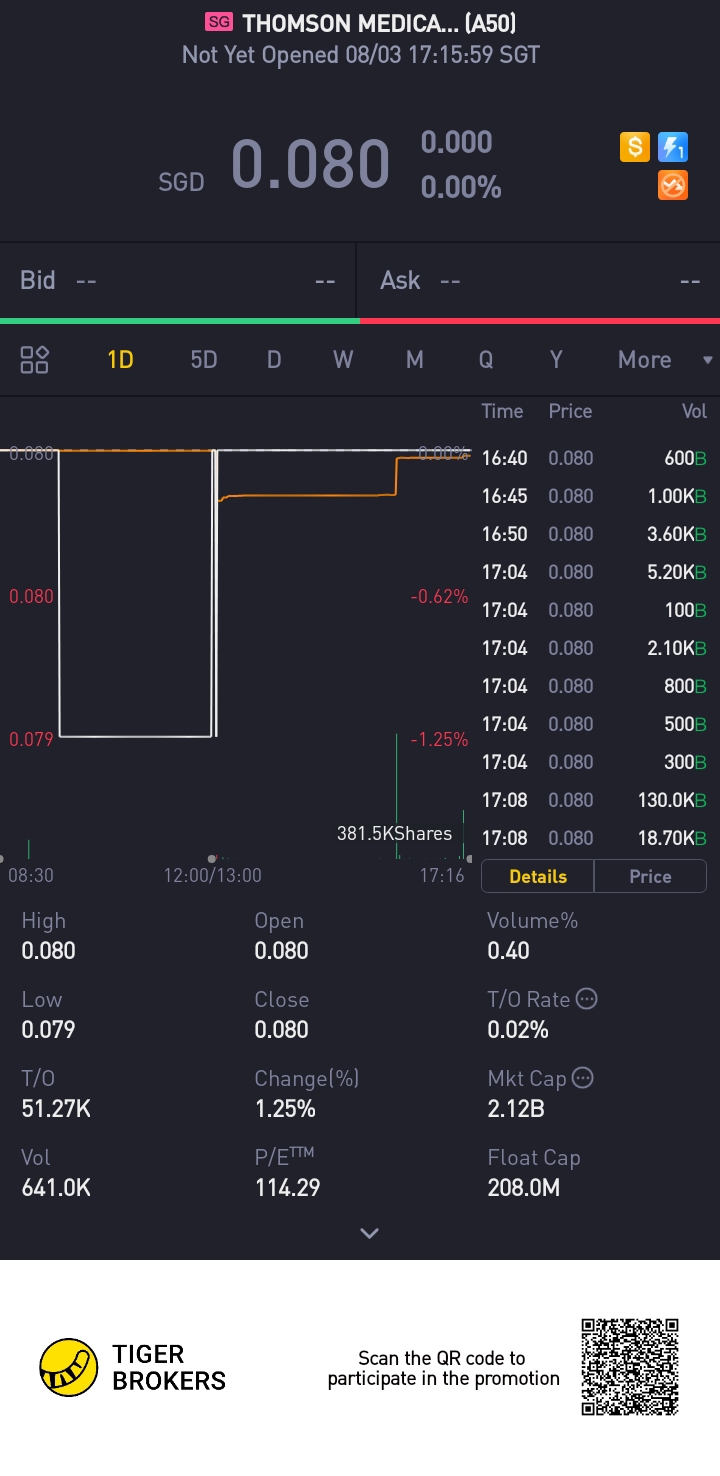Tap the Vol column header
720x1476 pixels.
coord(694,411)
